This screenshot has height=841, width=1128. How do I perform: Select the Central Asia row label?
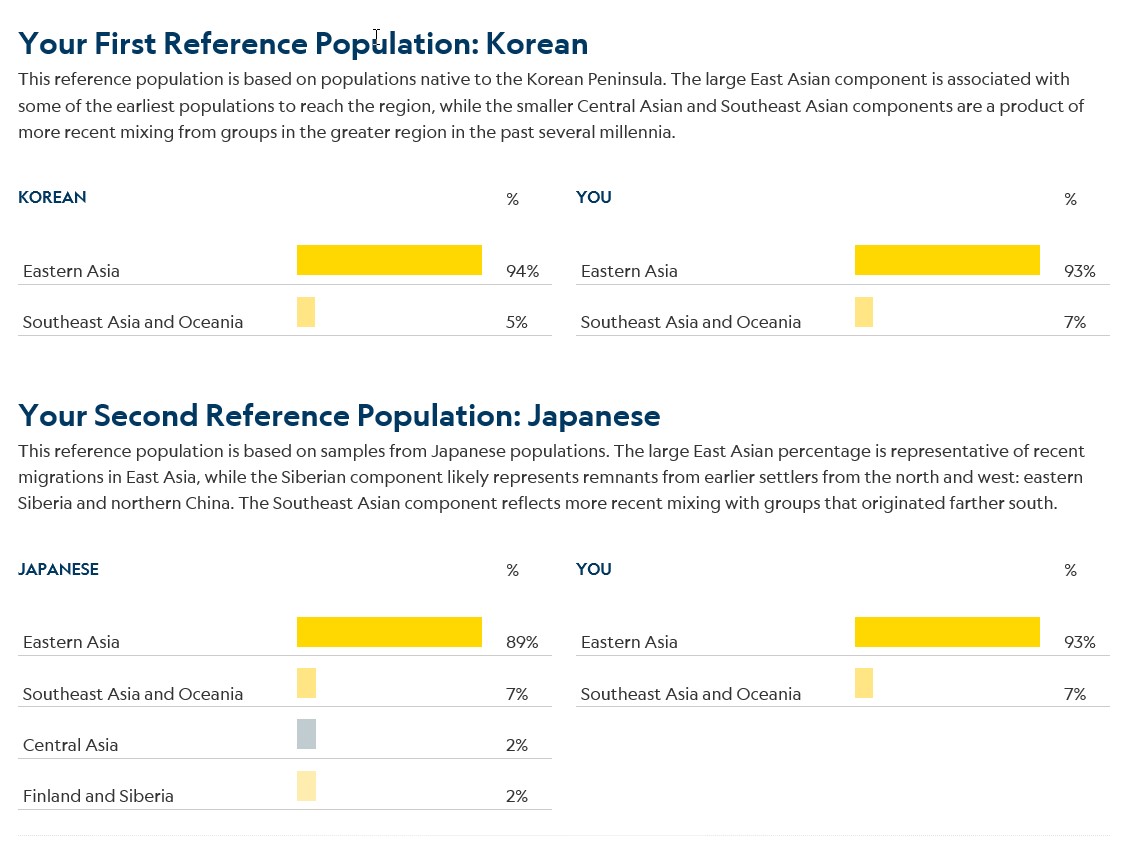click(x=70, y=745)
